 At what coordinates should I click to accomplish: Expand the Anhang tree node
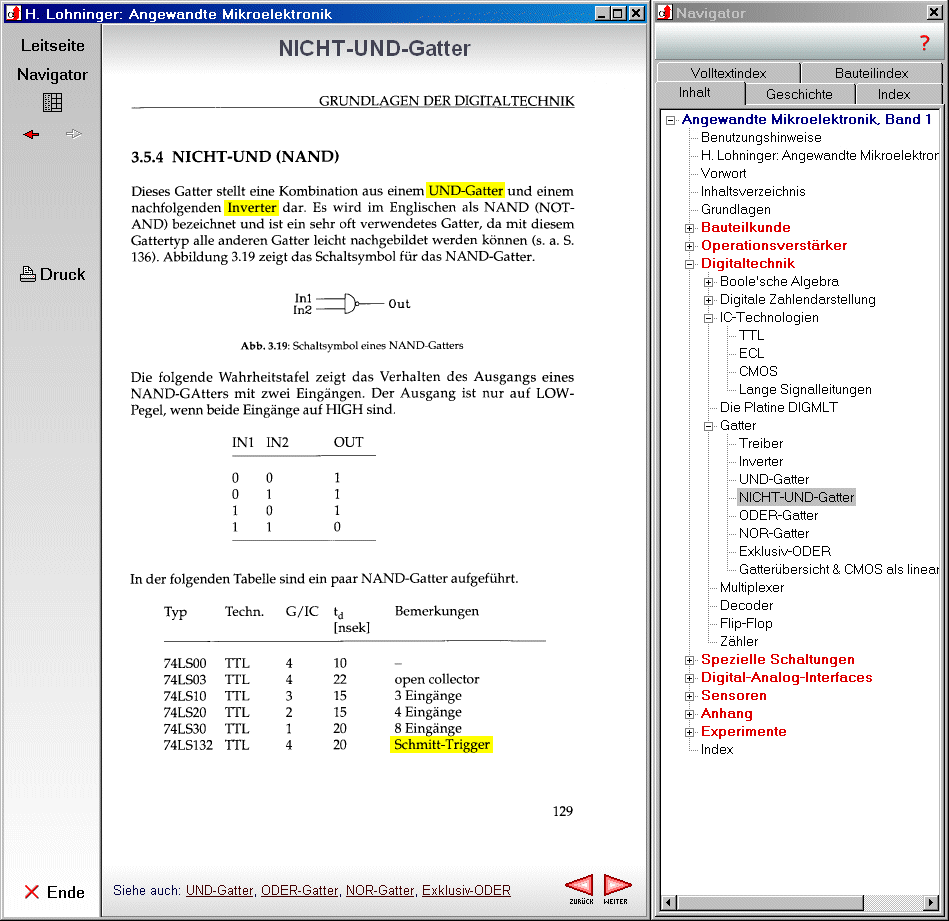tap(689, 714)
